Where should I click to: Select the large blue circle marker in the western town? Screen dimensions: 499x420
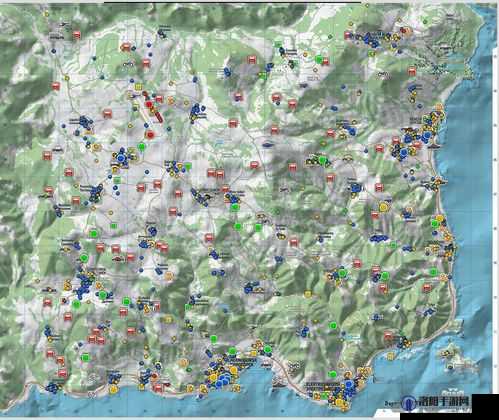pyautogui.click(x=122, y=158)
